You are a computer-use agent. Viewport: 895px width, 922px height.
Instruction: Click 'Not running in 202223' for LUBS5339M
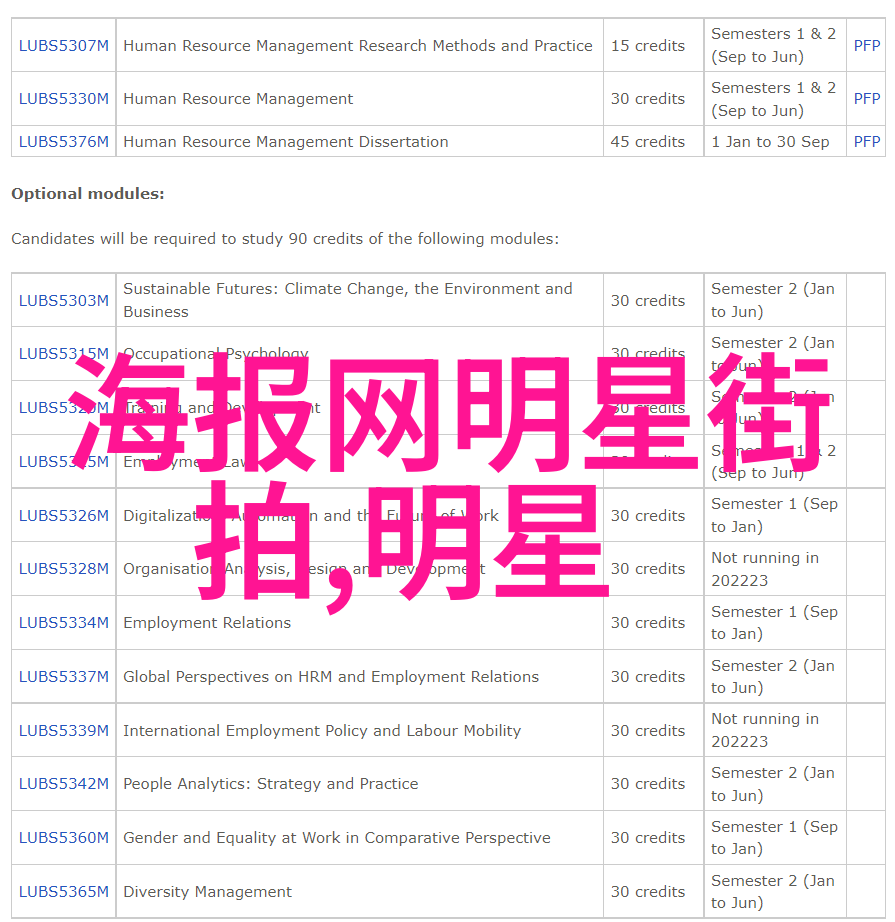click(x=765, y=730)
